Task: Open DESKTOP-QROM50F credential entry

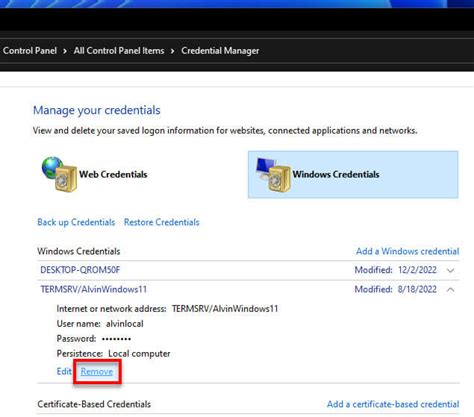Action: (80, 270)
